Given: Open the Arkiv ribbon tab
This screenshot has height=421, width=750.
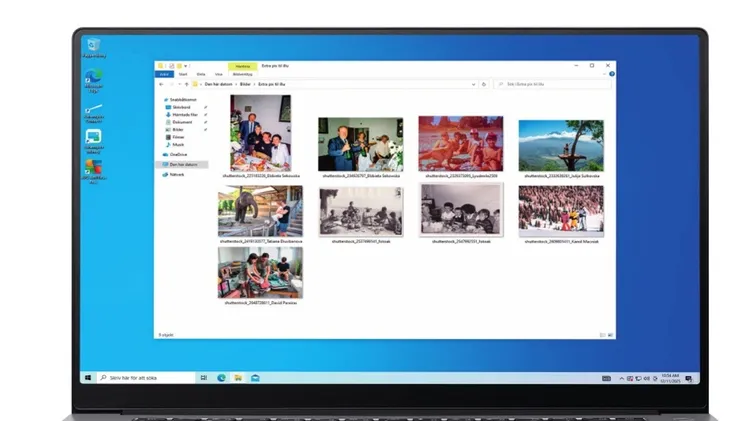Looking at the screenshot, I should tap(164, 74).
